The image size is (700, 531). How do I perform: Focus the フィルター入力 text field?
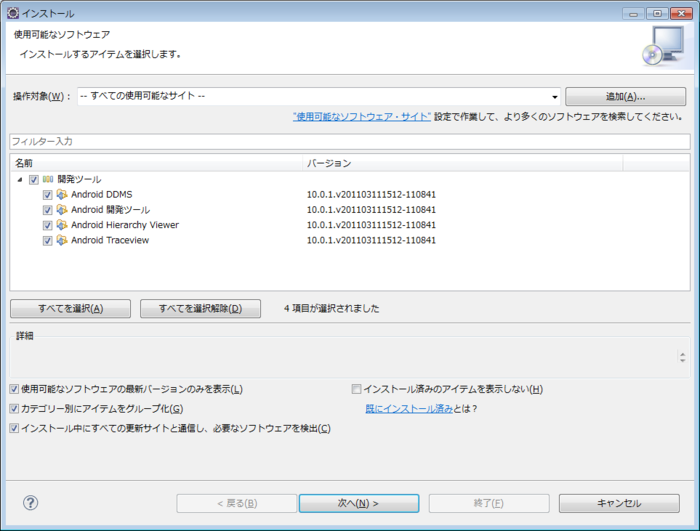(350, 142)
